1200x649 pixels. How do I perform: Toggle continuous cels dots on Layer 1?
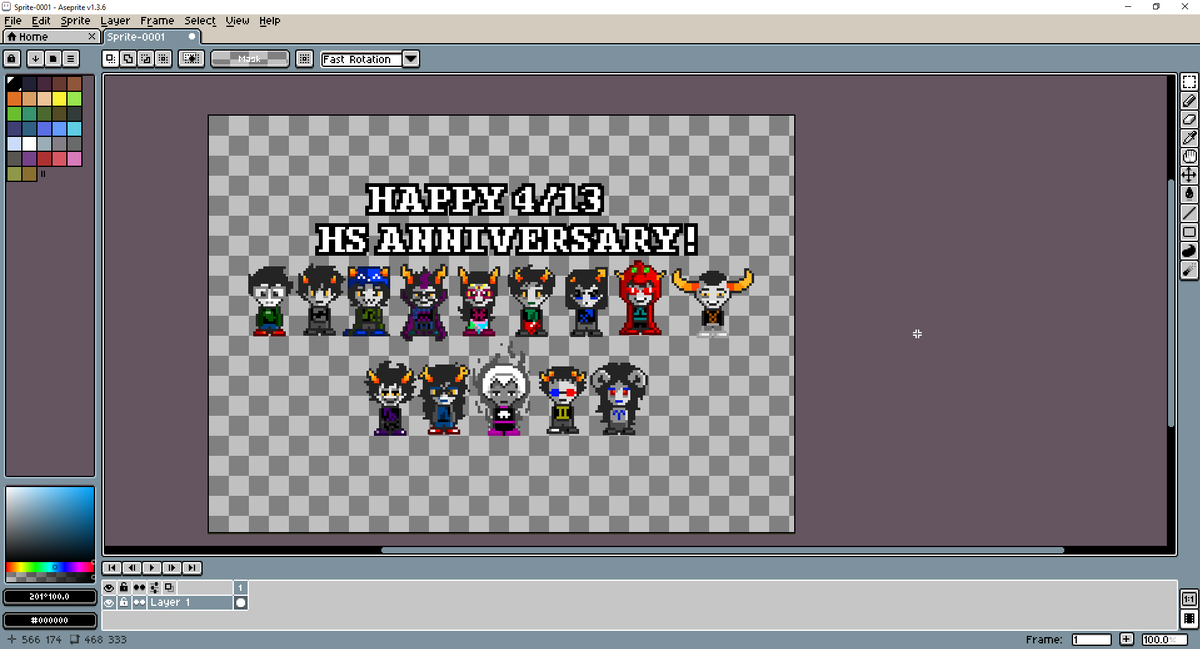(140, 603)
